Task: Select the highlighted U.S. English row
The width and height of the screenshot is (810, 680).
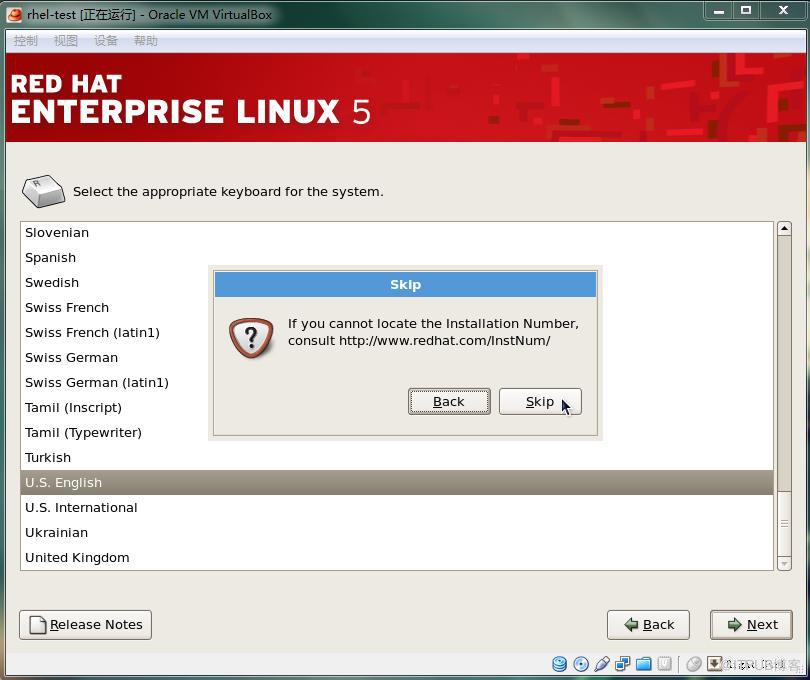Action: 396,482
